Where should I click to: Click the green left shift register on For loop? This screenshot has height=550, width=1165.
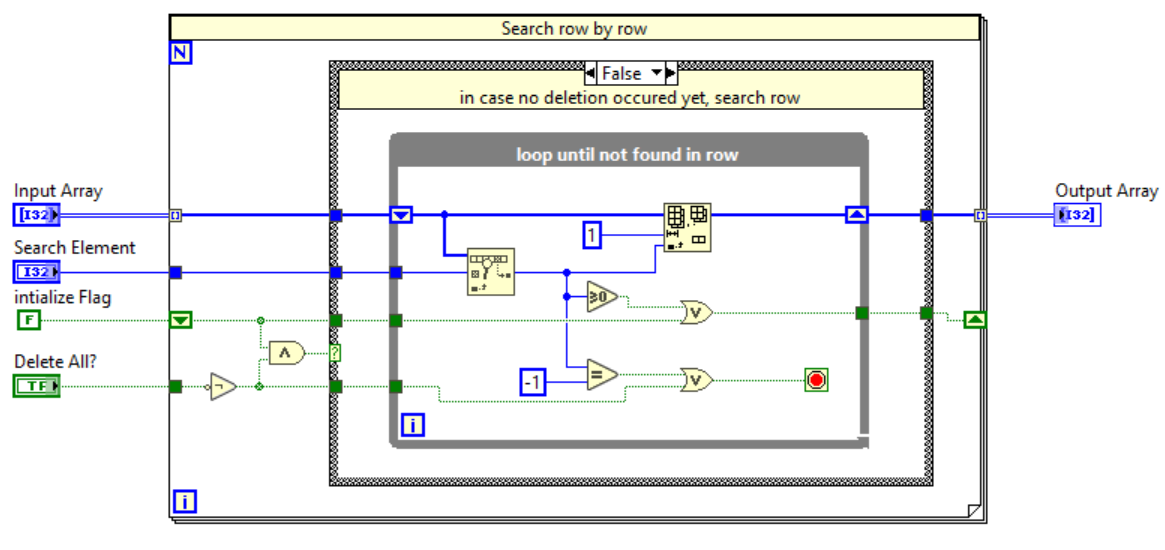tap(181, 320)
